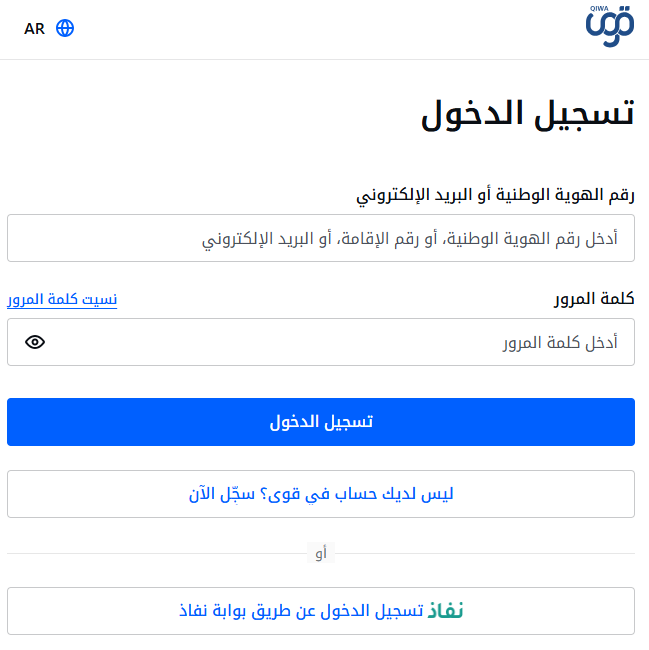The height and width of the screenshot is (650, 649).
Task: Click the رقم الهوية الوطنية أو البريد الإلكتروني label
Action: [495, 195]
